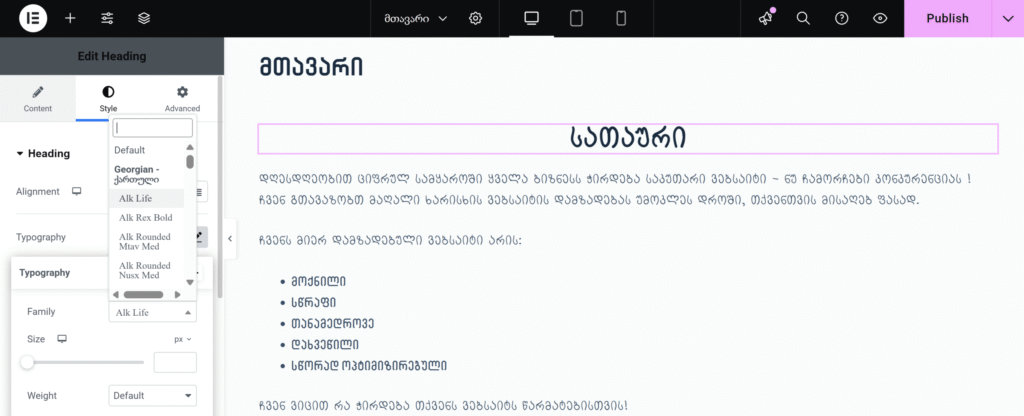Open the structure layers icon

(144, 18)
